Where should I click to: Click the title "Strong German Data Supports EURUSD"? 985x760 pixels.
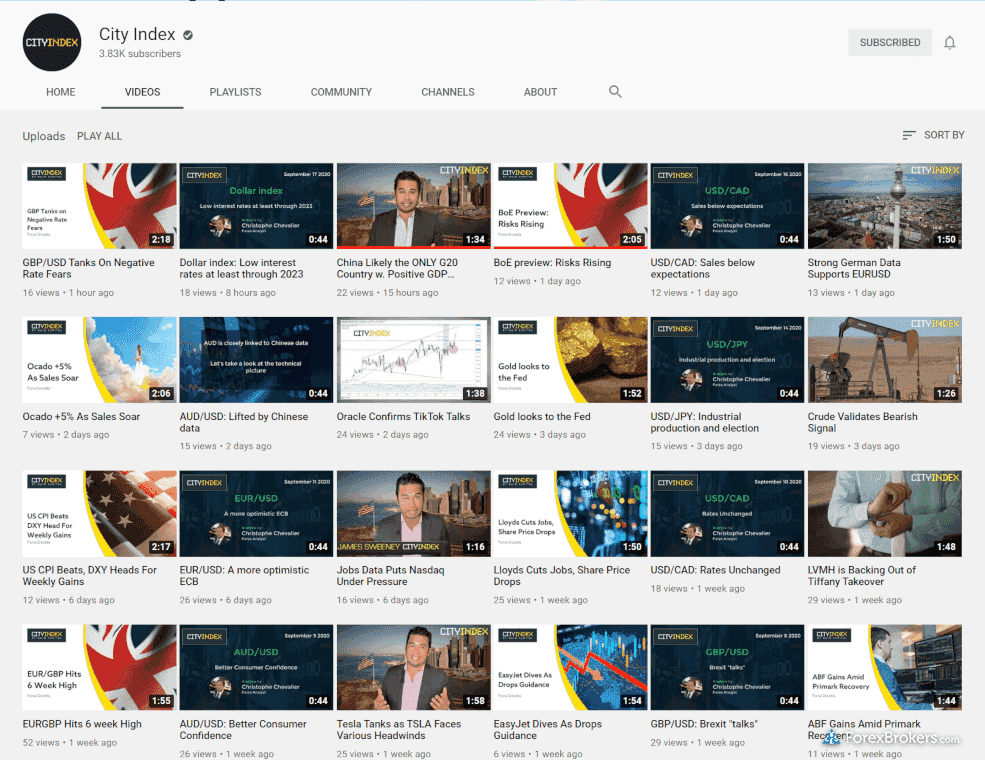[854, 268]
